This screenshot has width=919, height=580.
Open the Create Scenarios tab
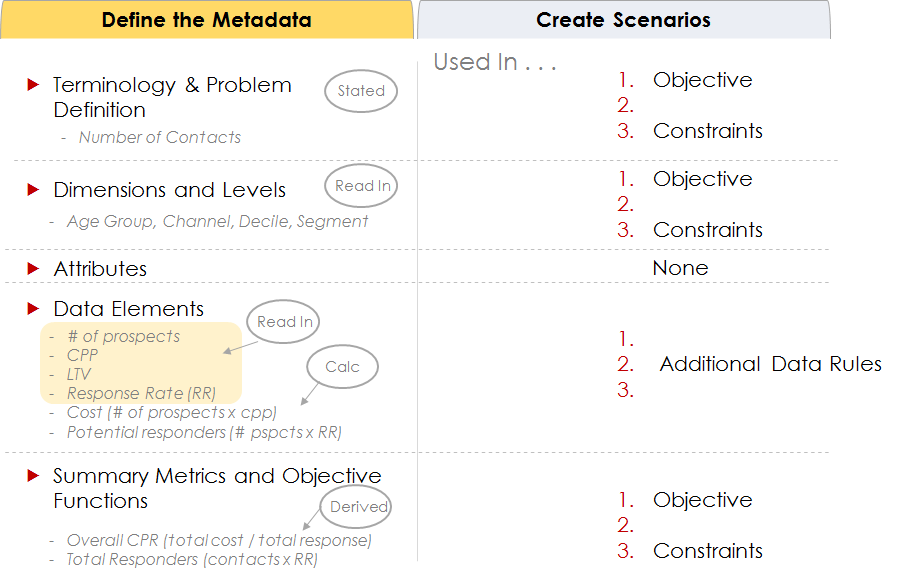click(x=624, y=19)
